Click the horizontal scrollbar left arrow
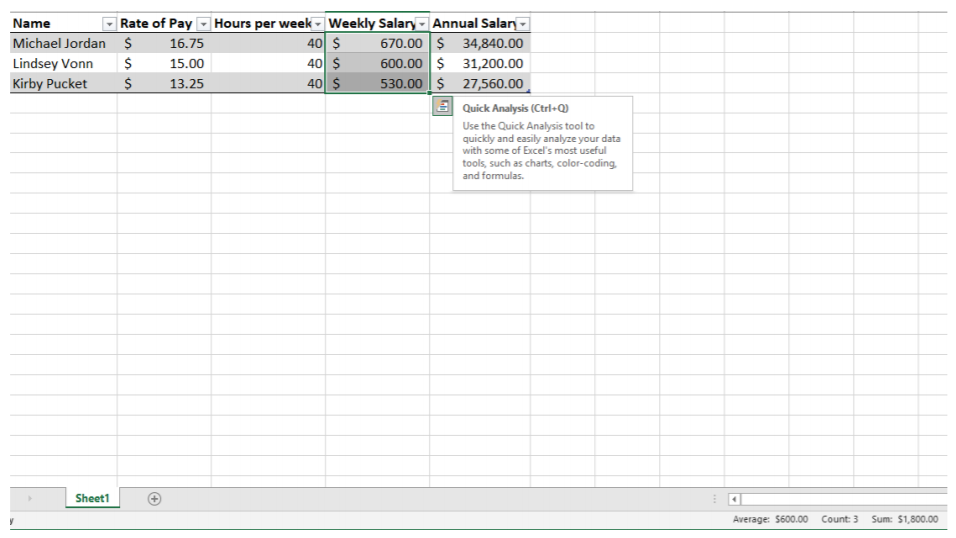Image resolution: width=956 pixels, height=538 pixels. tap(734, 498)
